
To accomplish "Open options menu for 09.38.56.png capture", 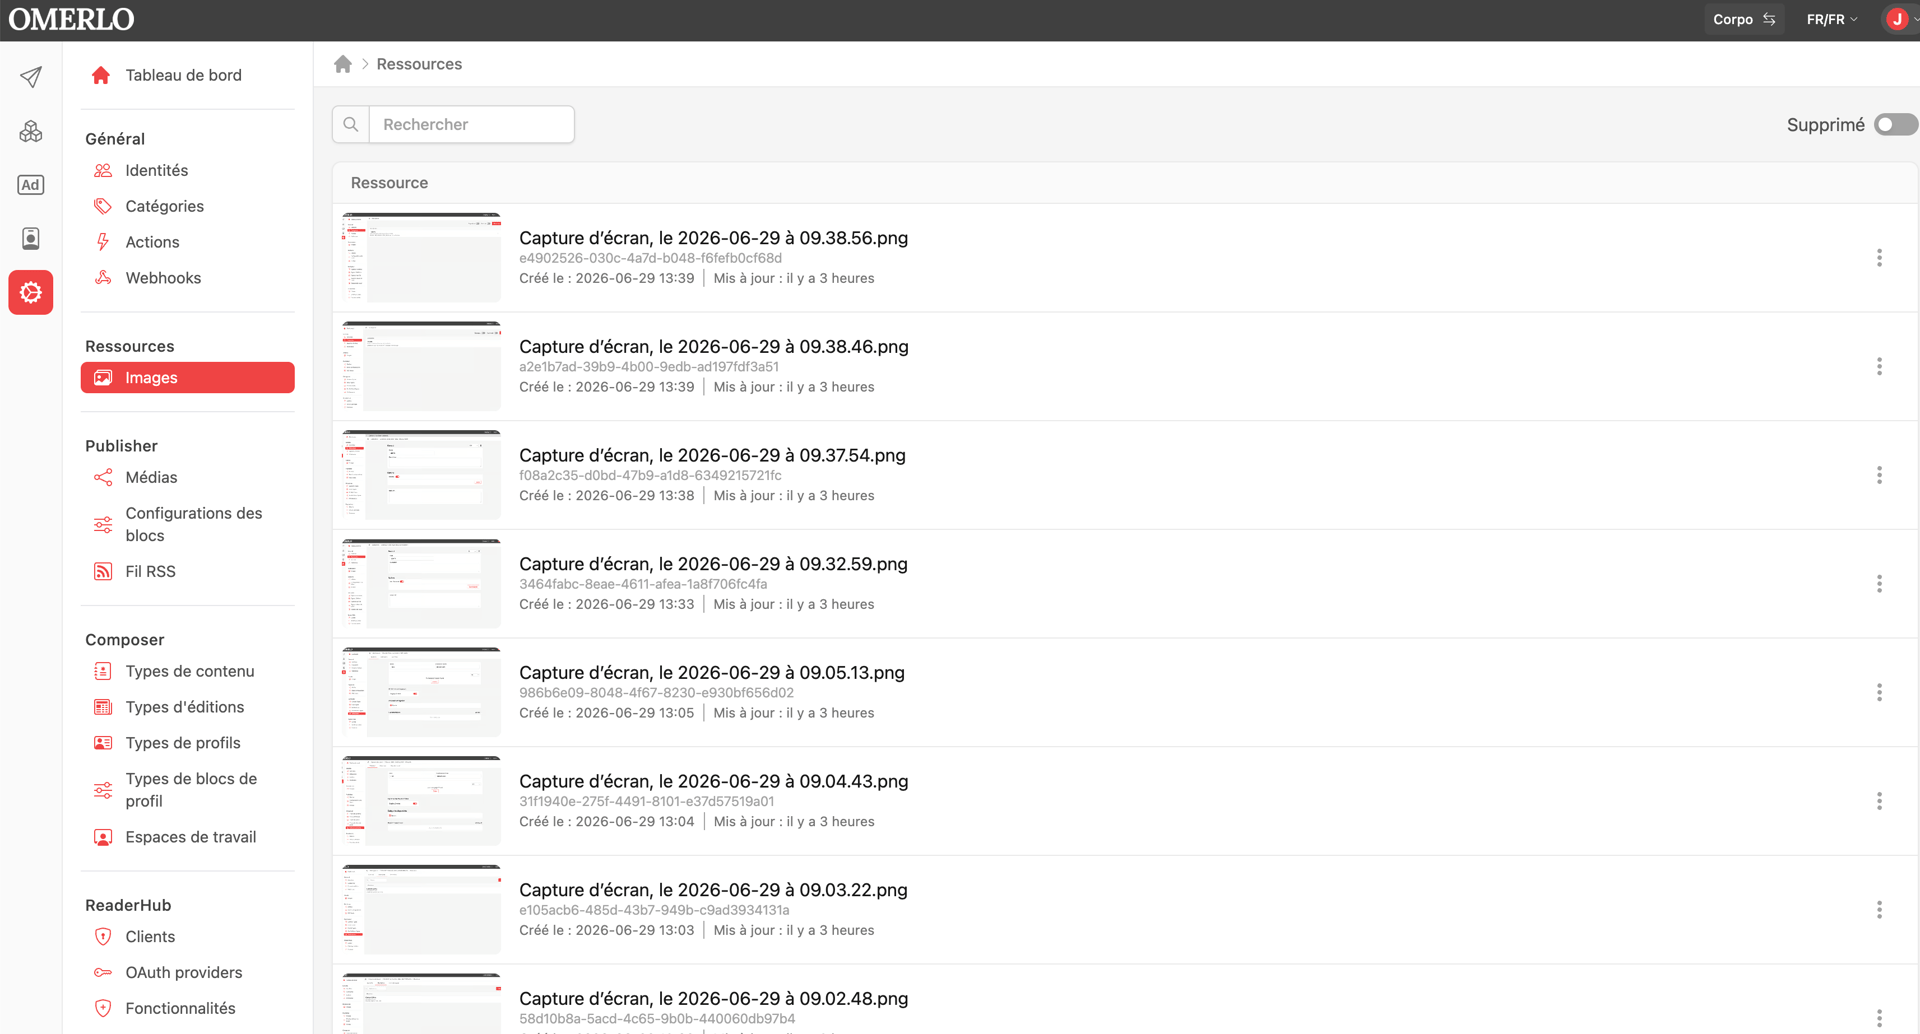I will 1879,258.
